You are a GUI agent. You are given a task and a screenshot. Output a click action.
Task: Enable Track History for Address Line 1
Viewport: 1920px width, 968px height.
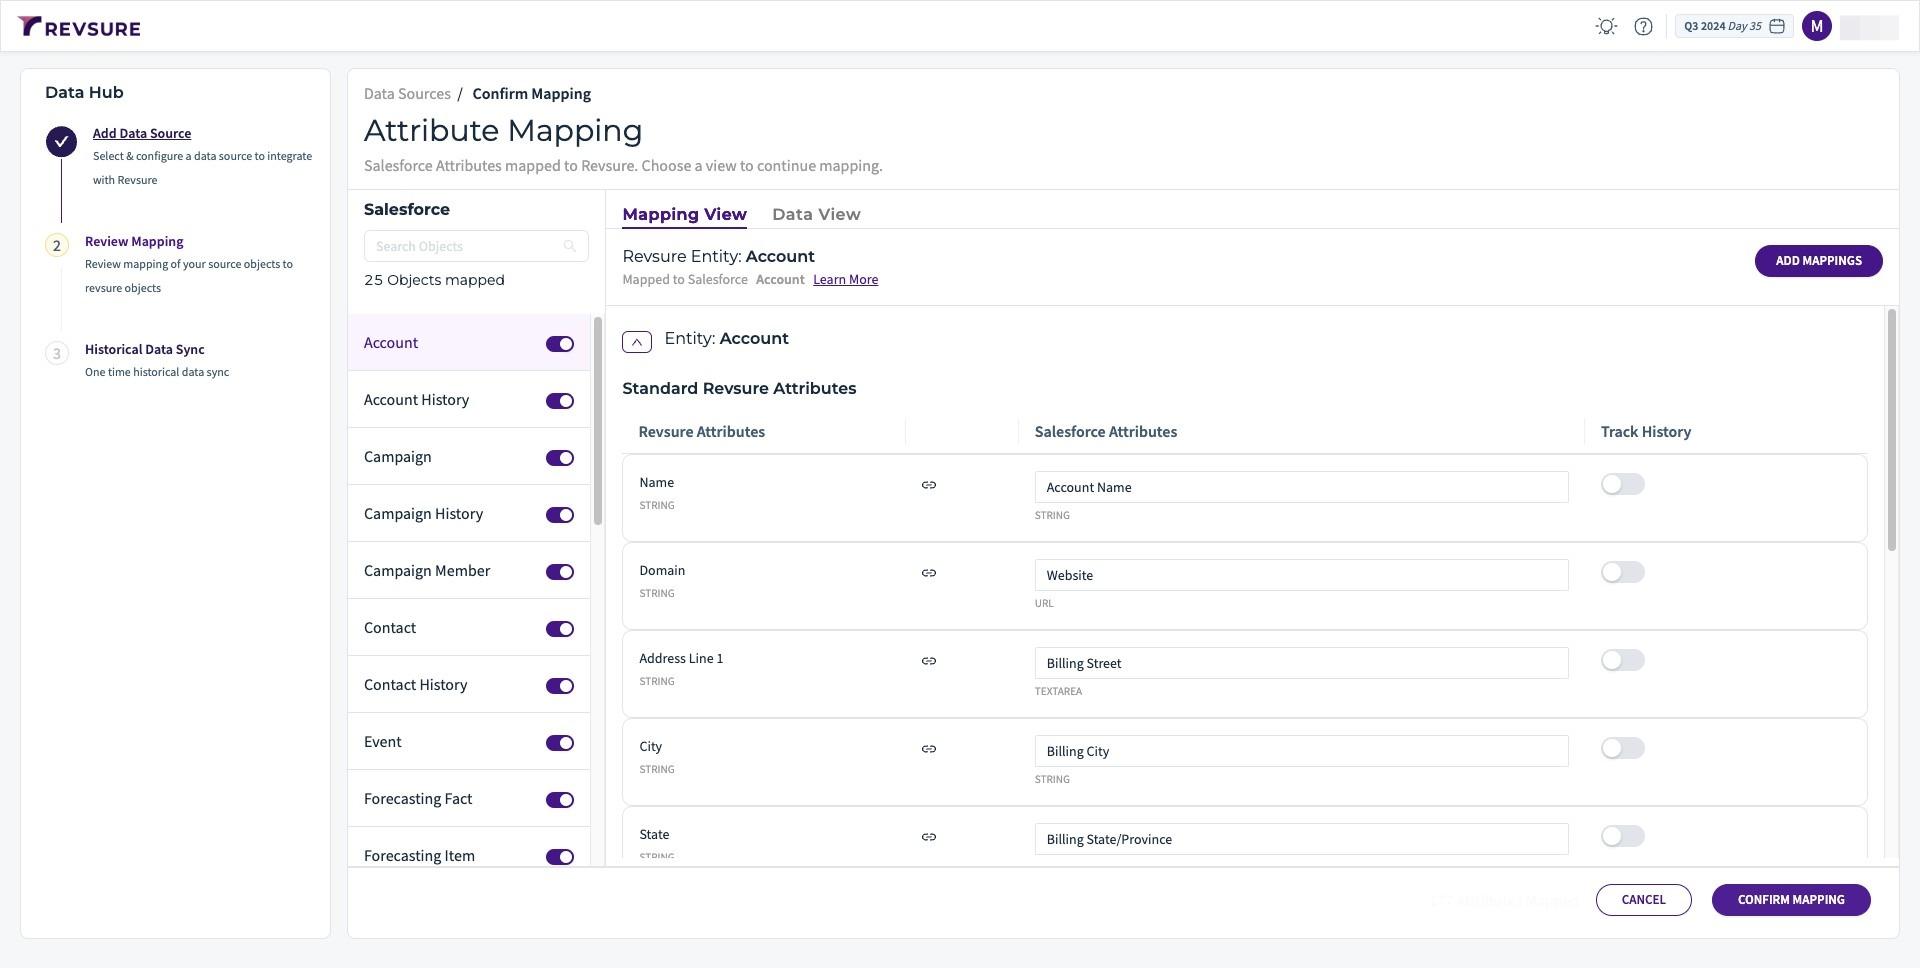pyautogui.click(x=1622, y=660)
